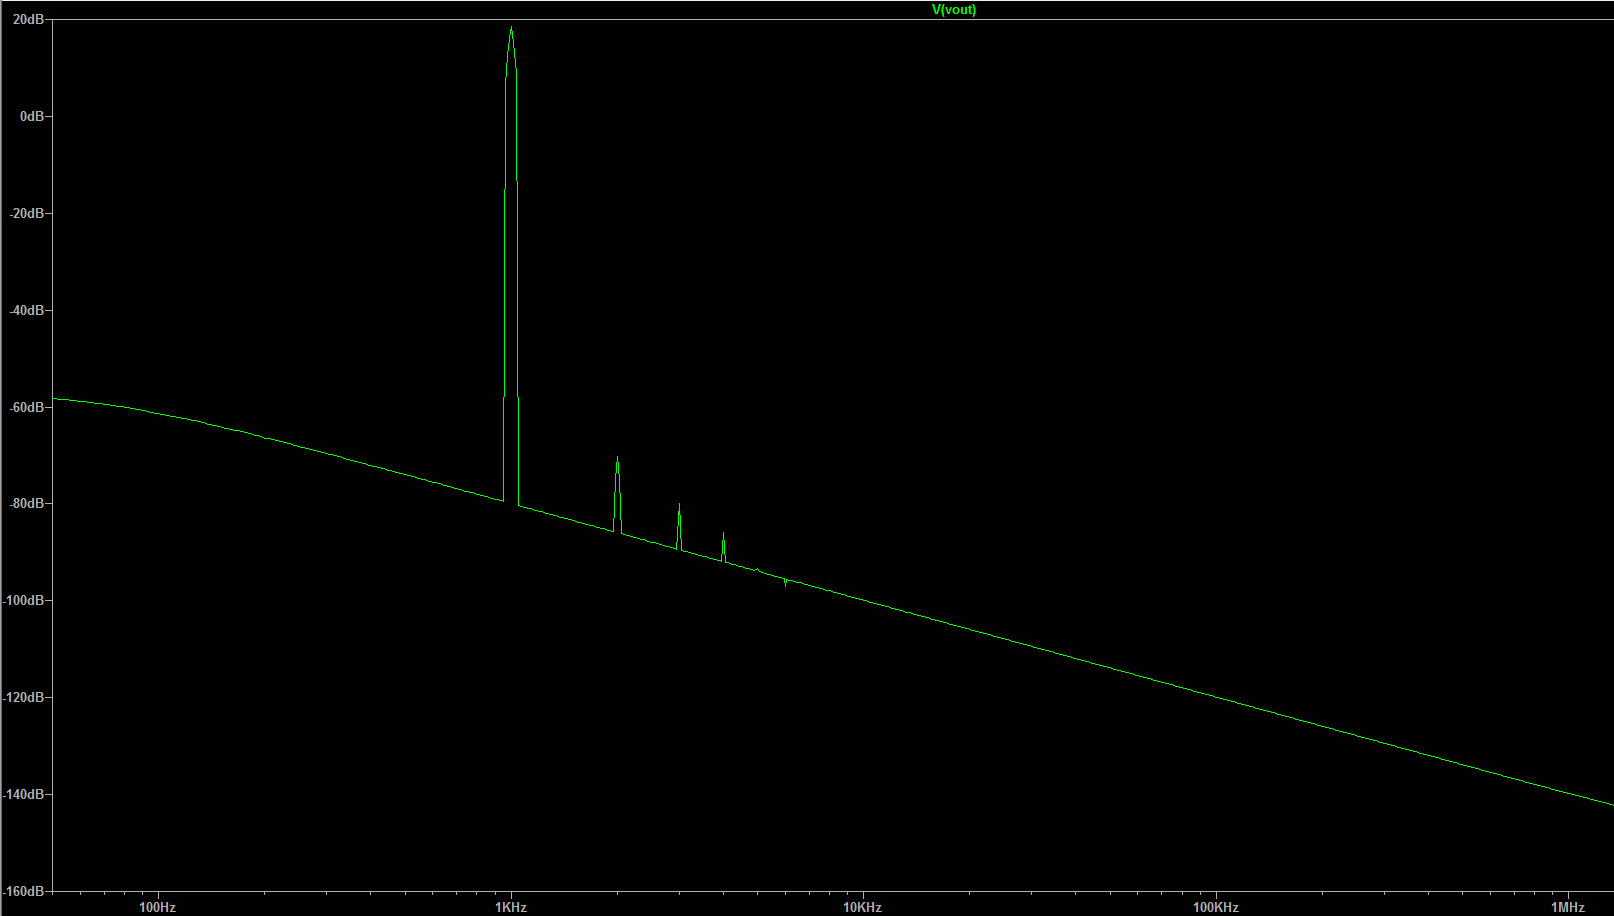Viewport: 1614px width, 916px height.
Task: Click the 100KHz frequency label
Action: point(1216,908)
